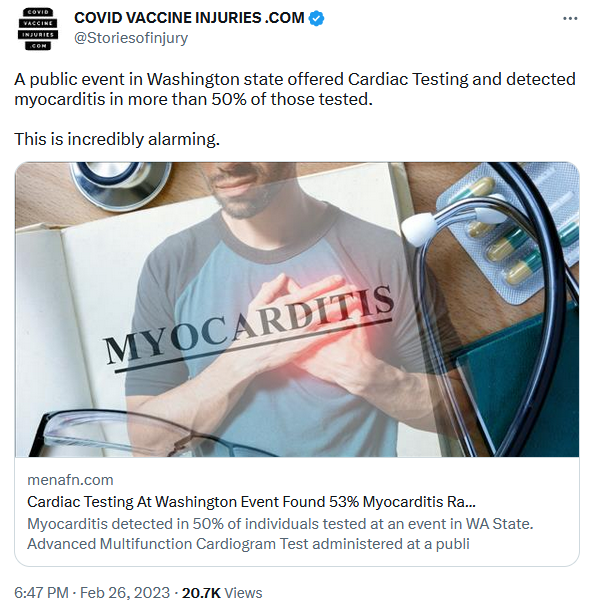This screenshot has height=612, width=592.
Task: Click the "This is incredibly alarming." sentence
Action: (117, 139)
